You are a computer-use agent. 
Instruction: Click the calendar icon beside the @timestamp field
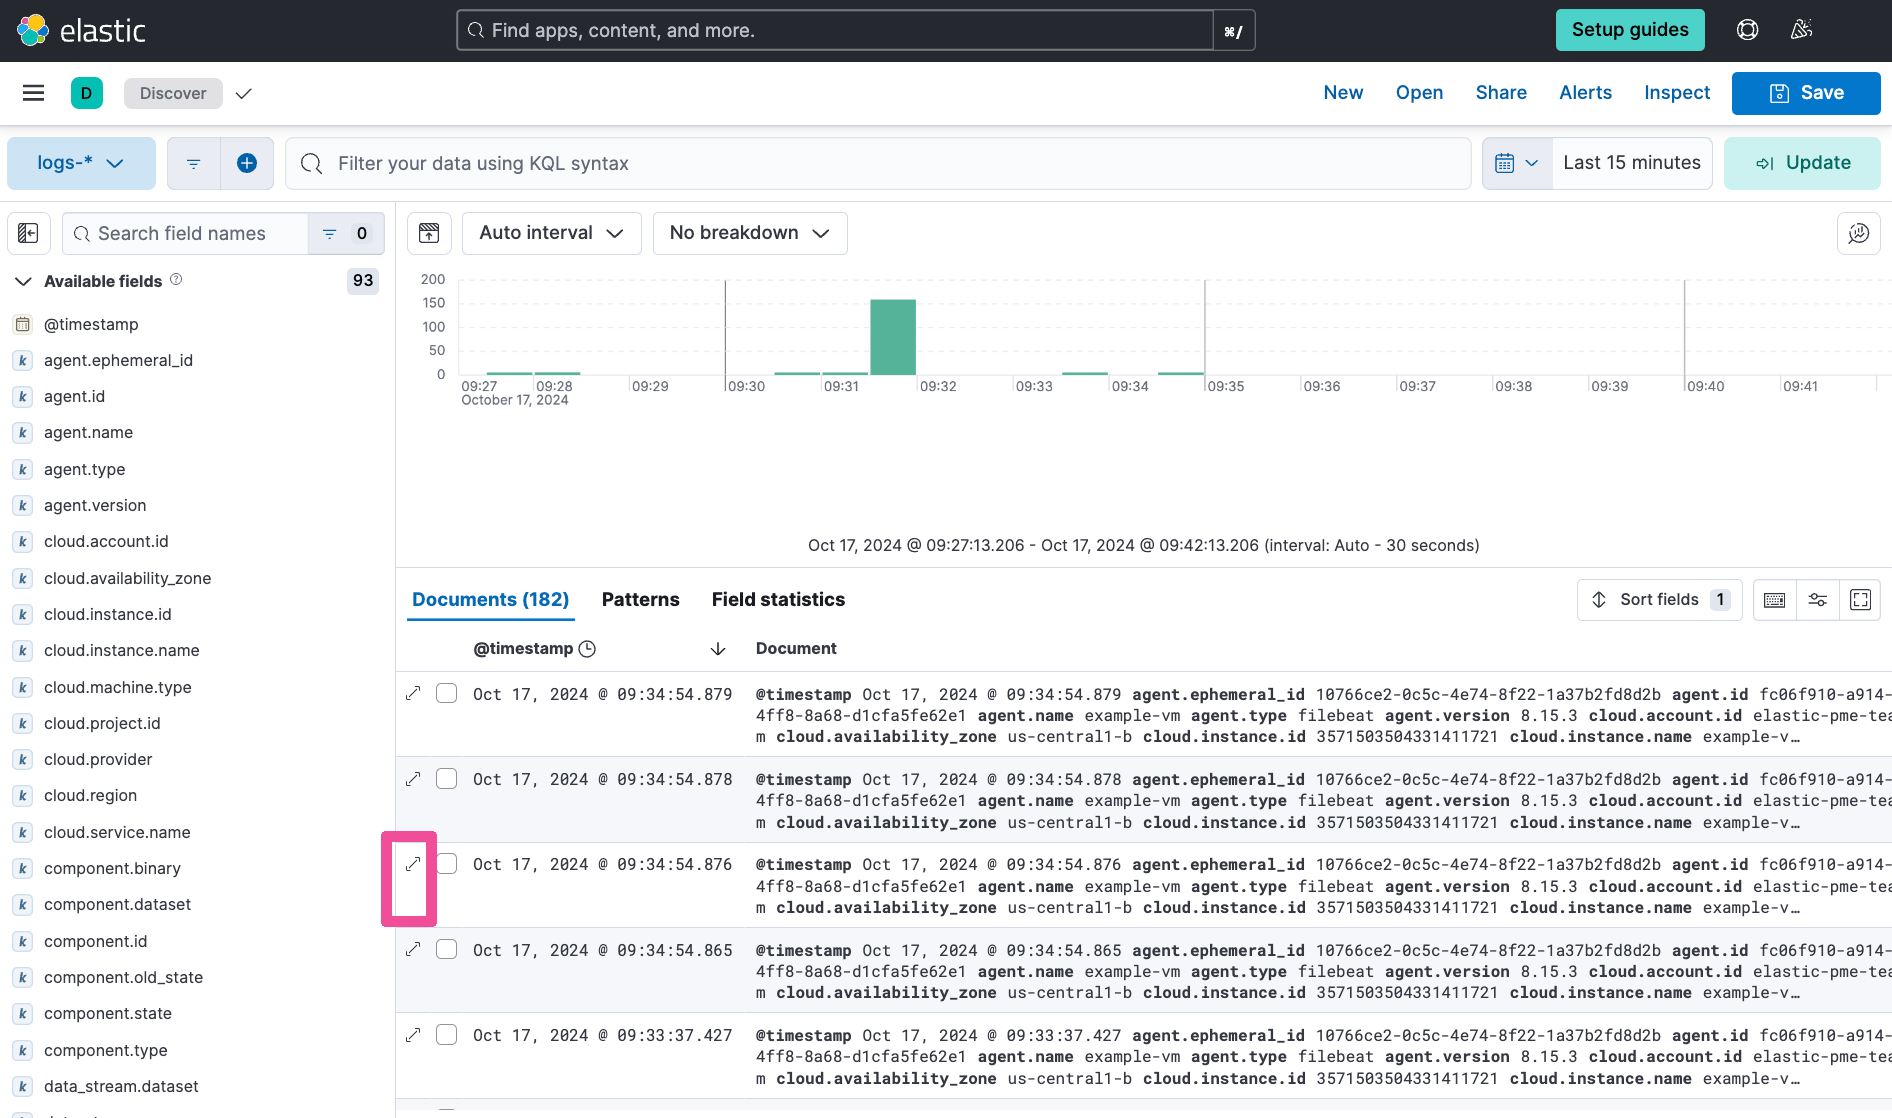[23, 324]
